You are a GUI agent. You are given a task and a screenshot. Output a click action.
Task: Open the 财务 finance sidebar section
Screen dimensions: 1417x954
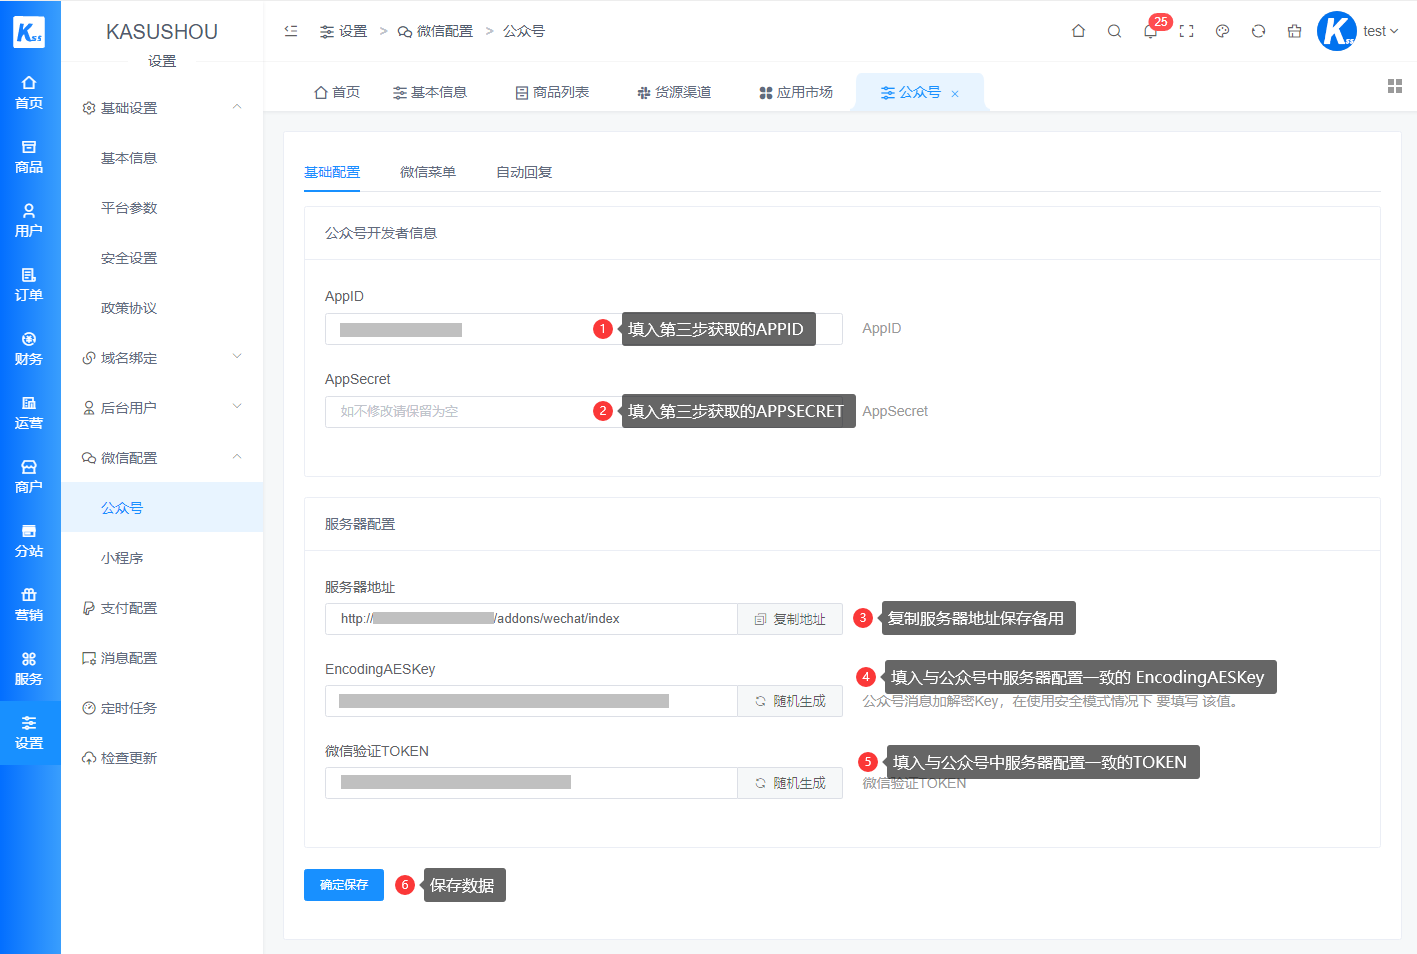[x=29, y=349]
